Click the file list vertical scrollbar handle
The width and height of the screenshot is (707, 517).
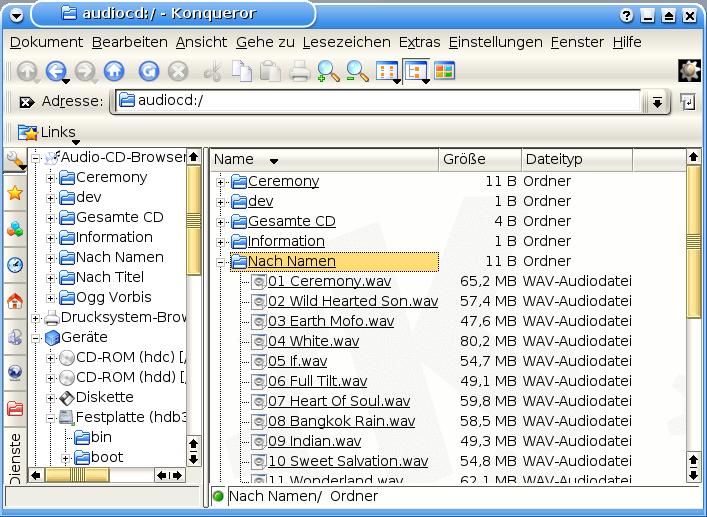[x=693, y=242]
